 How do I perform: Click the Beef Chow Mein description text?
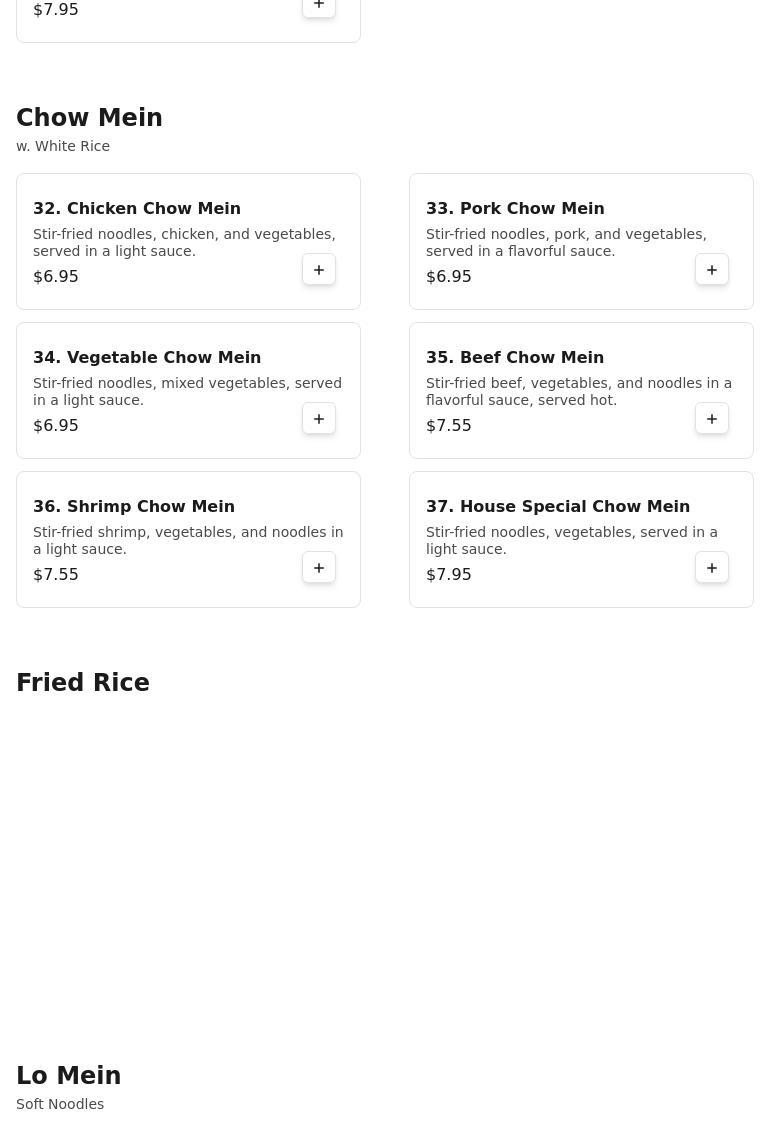coord(579,391)
